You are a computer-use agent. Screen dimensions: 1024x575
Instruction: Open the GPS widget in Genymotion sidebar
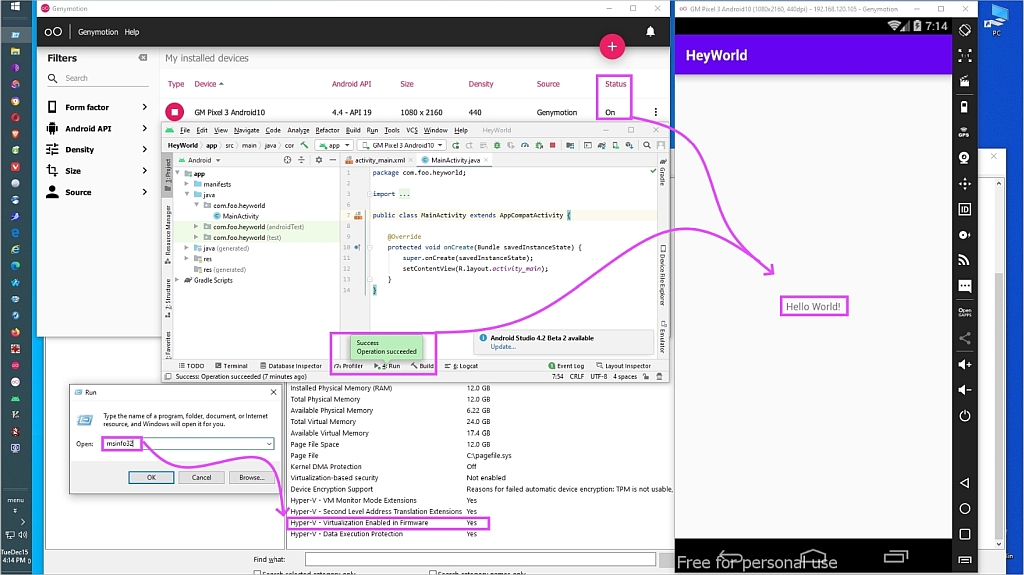pos(965,133)
